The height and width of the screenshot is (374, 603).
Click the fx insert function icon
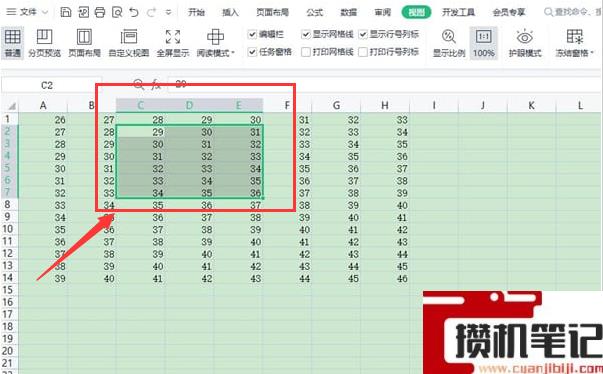pos(155,85)
